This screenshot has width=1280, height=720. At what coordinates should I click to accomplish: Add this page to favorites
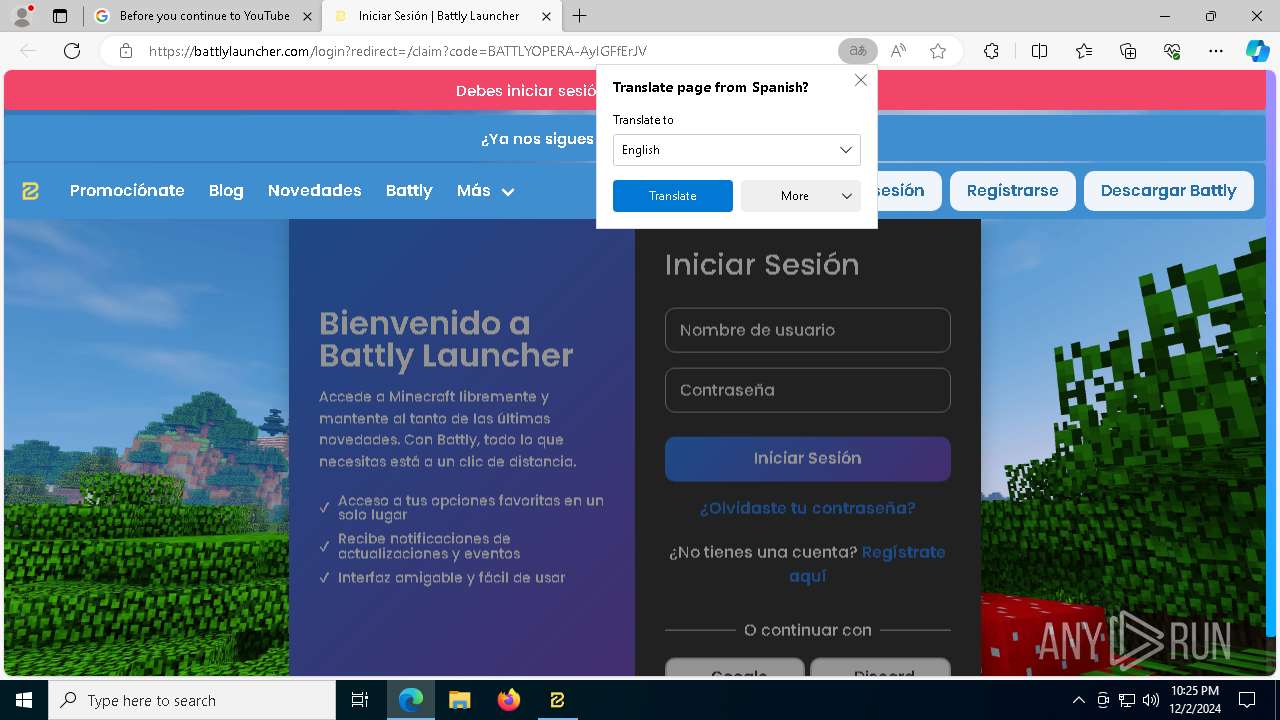point(938,51)
